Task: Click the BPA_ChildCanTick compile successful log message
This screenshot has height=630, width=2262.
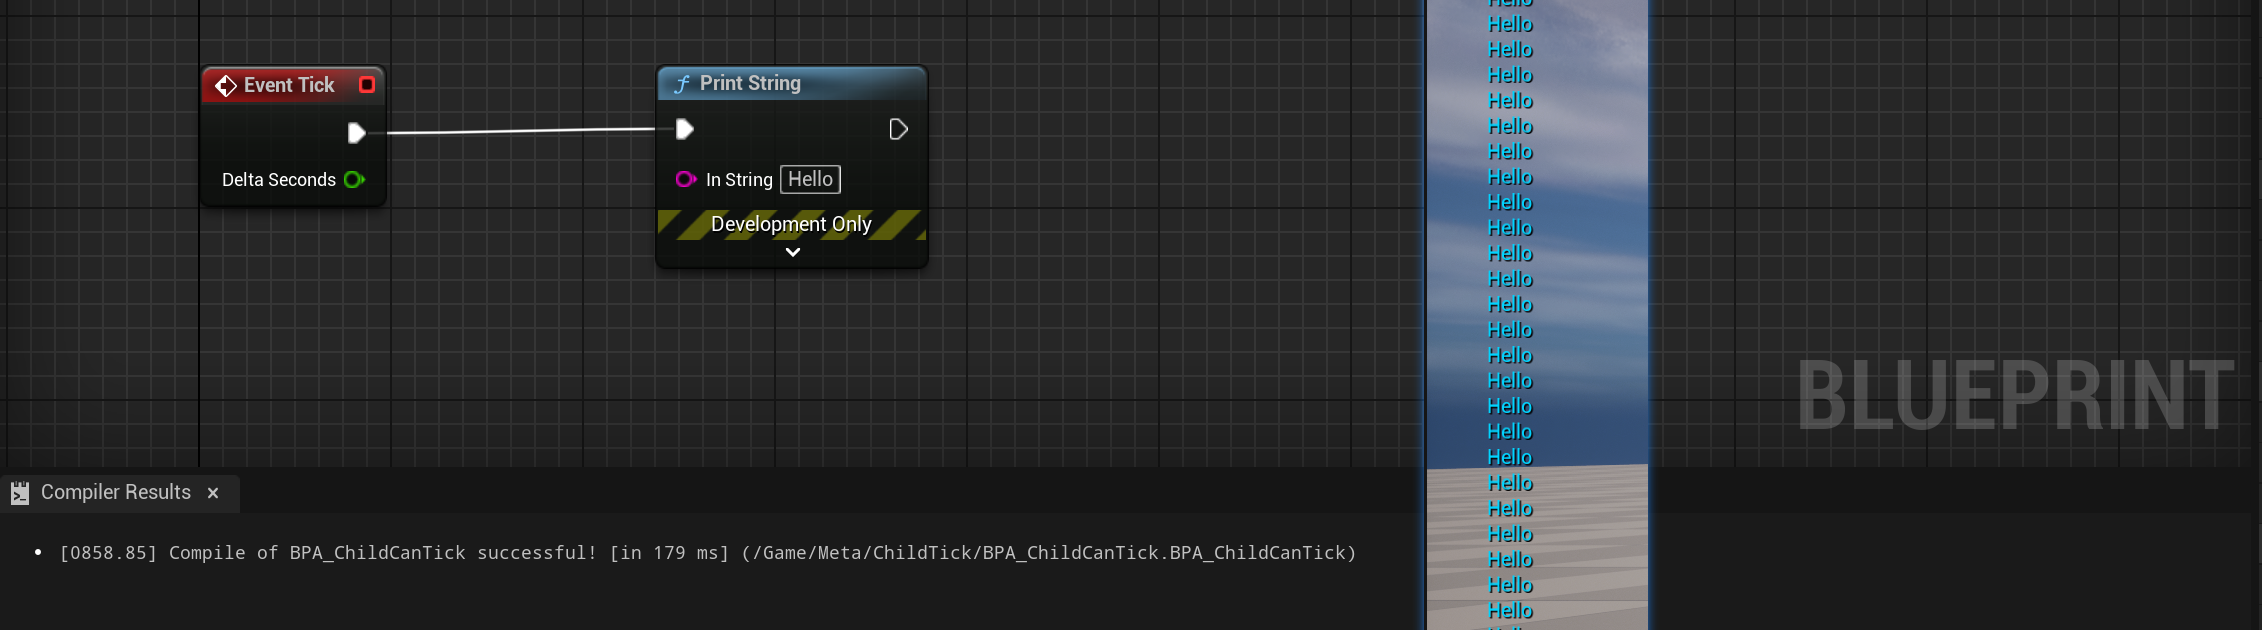Action: (707, 553)
